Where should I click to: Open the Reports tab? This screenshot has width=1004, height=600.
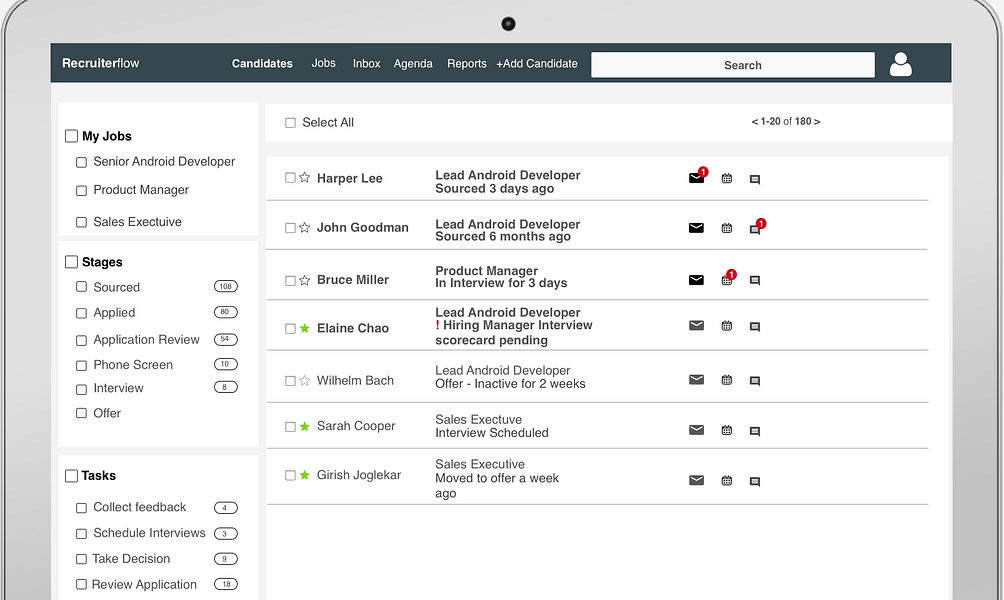(467, 64)
